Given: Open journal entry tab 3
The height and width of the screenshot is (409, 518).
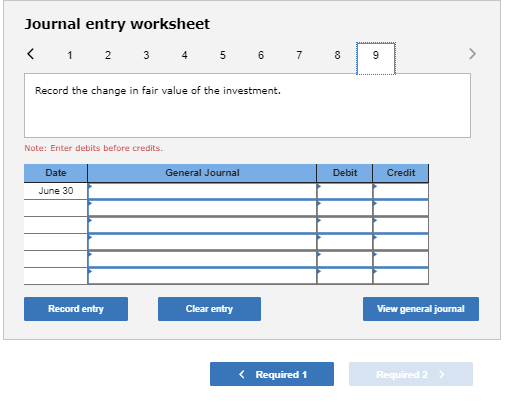Looking at the screenshot, I should pyautogui.click(x=146, y=55).
